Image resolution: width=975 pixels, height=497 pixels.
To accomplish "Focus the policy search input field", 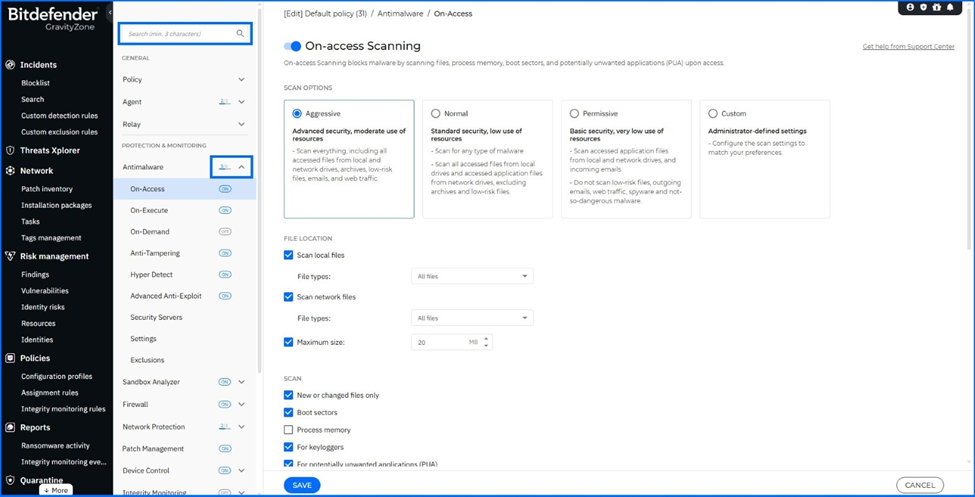I will pyautogui.click(x=185, y=34).
